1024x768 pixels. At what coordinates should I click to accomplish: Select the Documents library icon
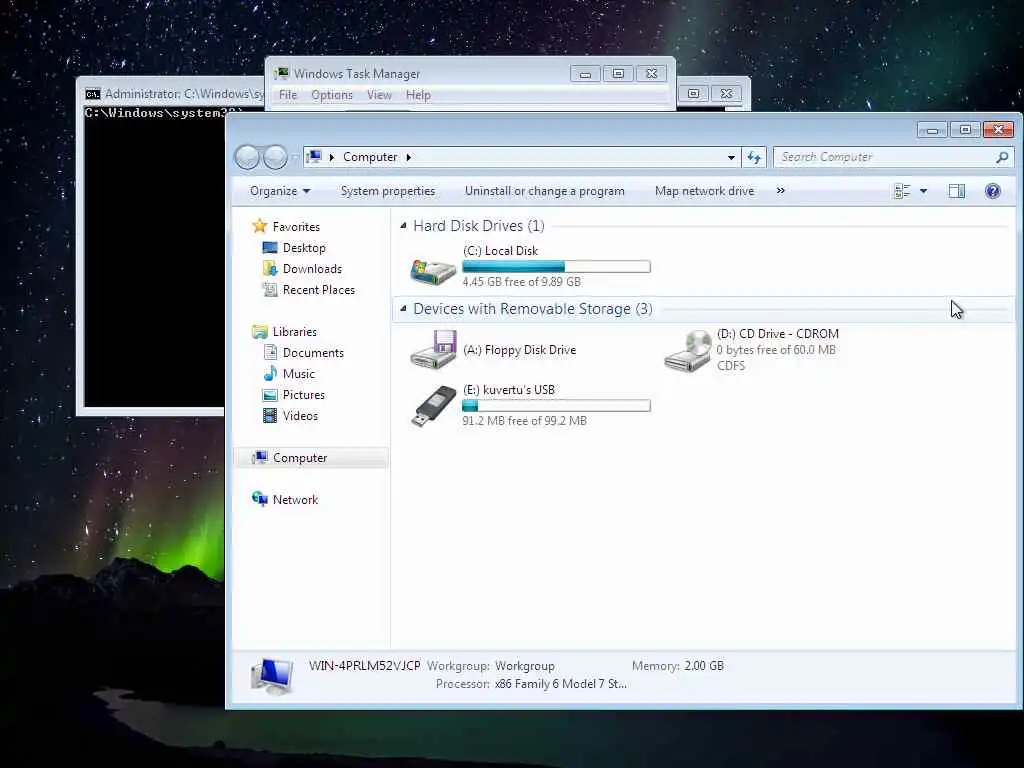pos(270,353)
